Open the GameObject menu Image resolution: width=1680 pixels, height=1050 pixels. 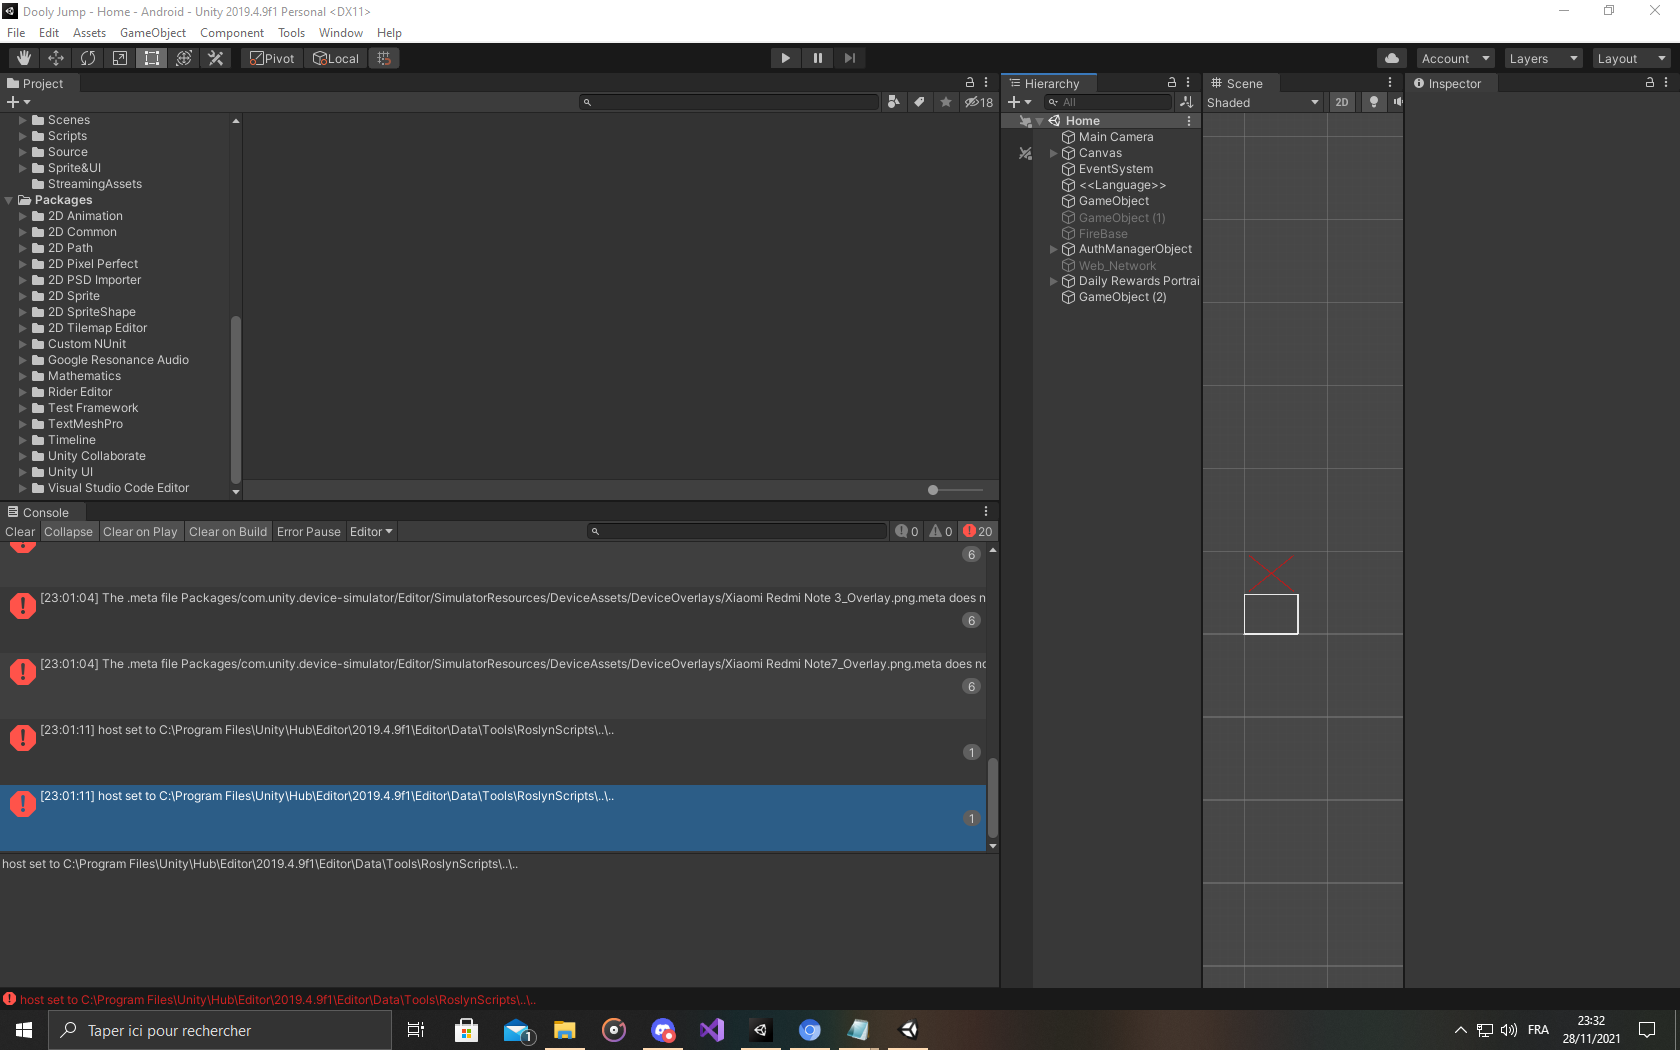(153, 33)
